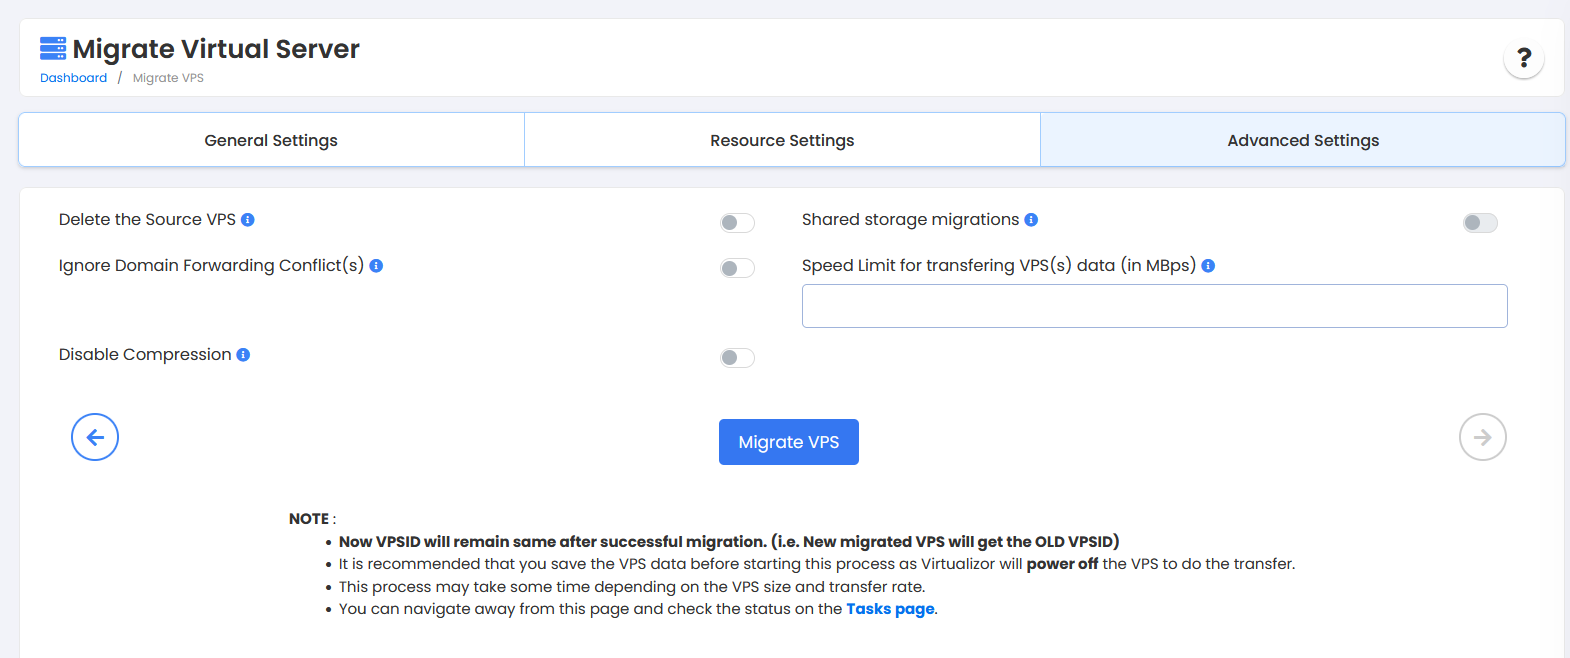Navigate to Dashboard via the breadcrumb
Image resolution: width=1570 pixels, height=658 pixels.
(x=73, y=78)
